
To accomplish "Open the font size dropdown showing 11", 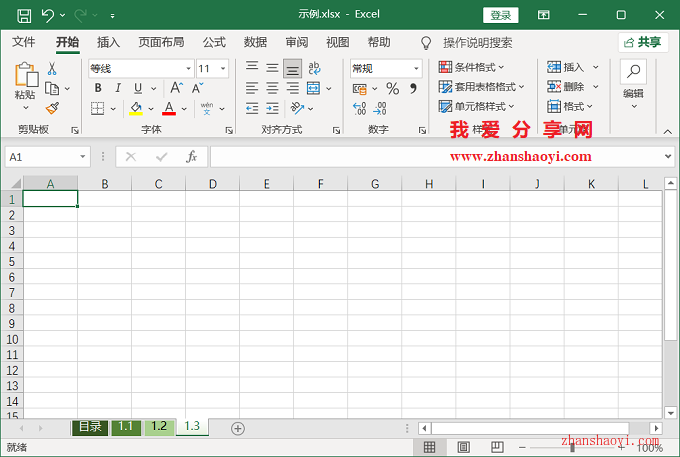I will 223,69.
